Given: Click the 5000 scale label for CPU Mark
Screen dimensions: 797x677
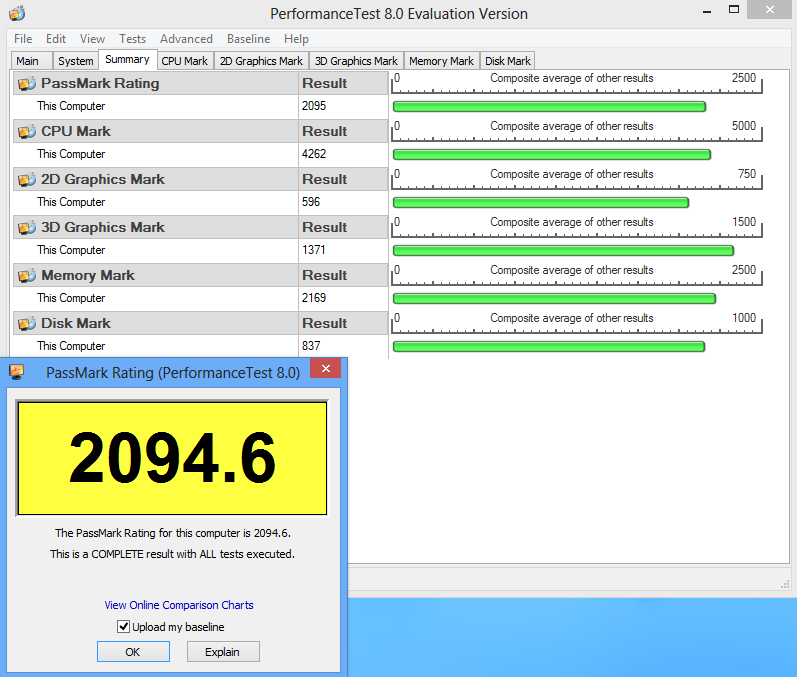Looking at the screenshot, I should (744, 126).
